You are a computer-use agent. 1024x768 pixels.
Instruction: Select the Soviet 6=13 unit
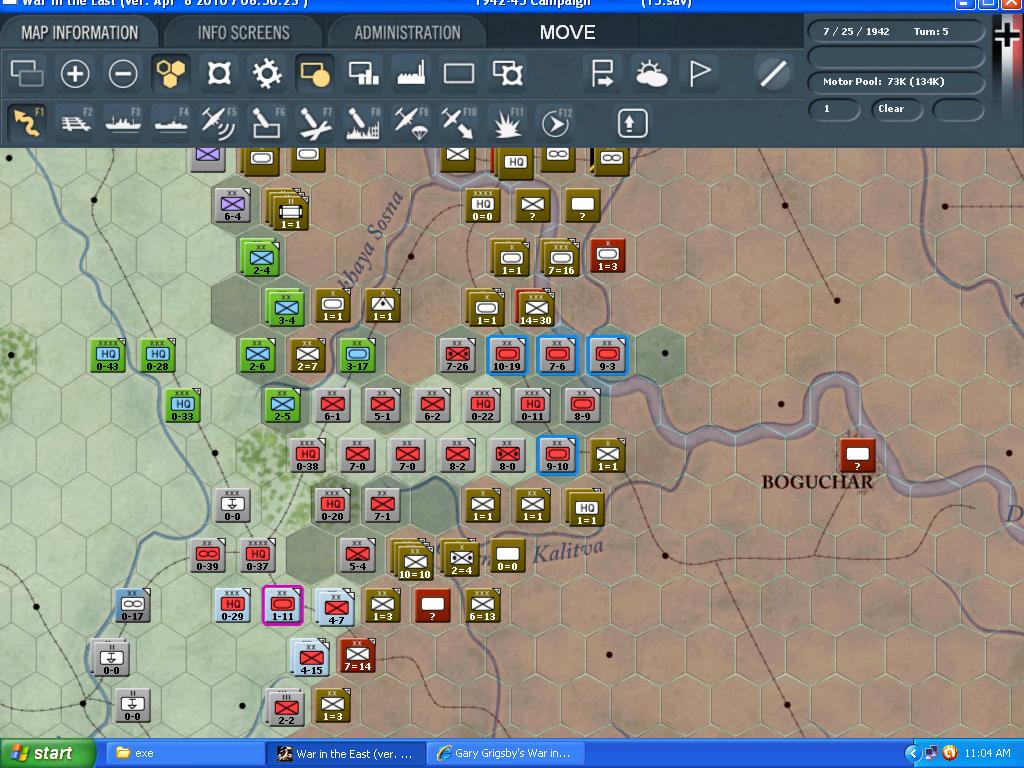click(x=483, y=605)
